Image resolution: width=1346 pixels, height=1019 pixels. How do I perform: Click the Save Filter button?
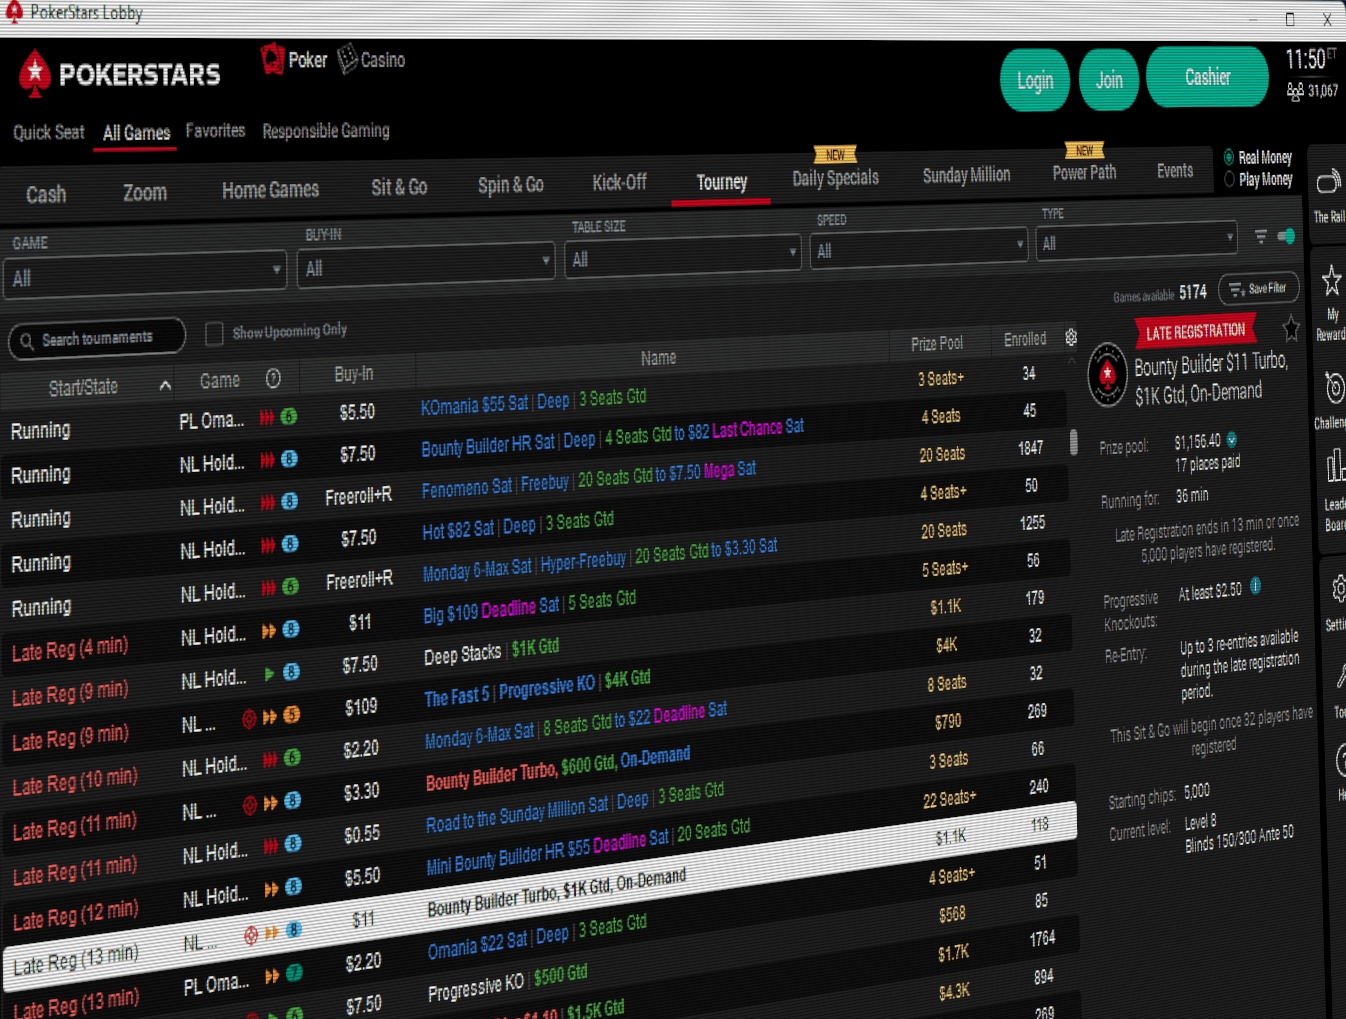(1258, 289)
